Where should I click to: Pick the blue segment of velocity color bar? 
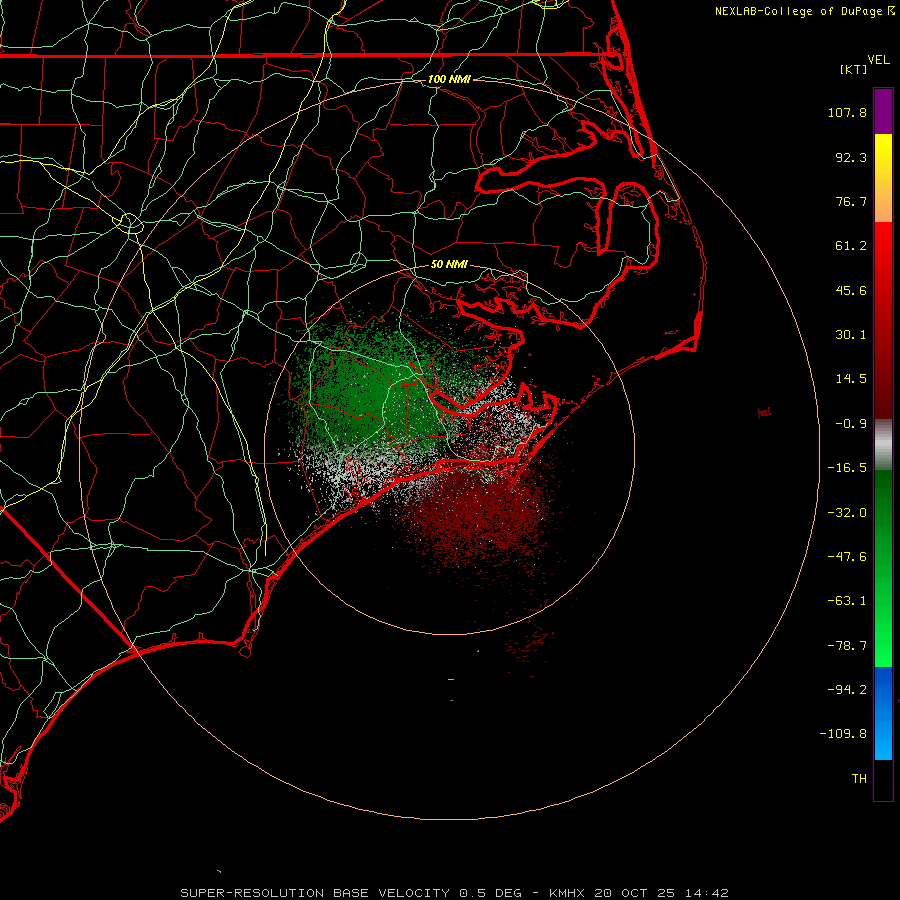883,713
